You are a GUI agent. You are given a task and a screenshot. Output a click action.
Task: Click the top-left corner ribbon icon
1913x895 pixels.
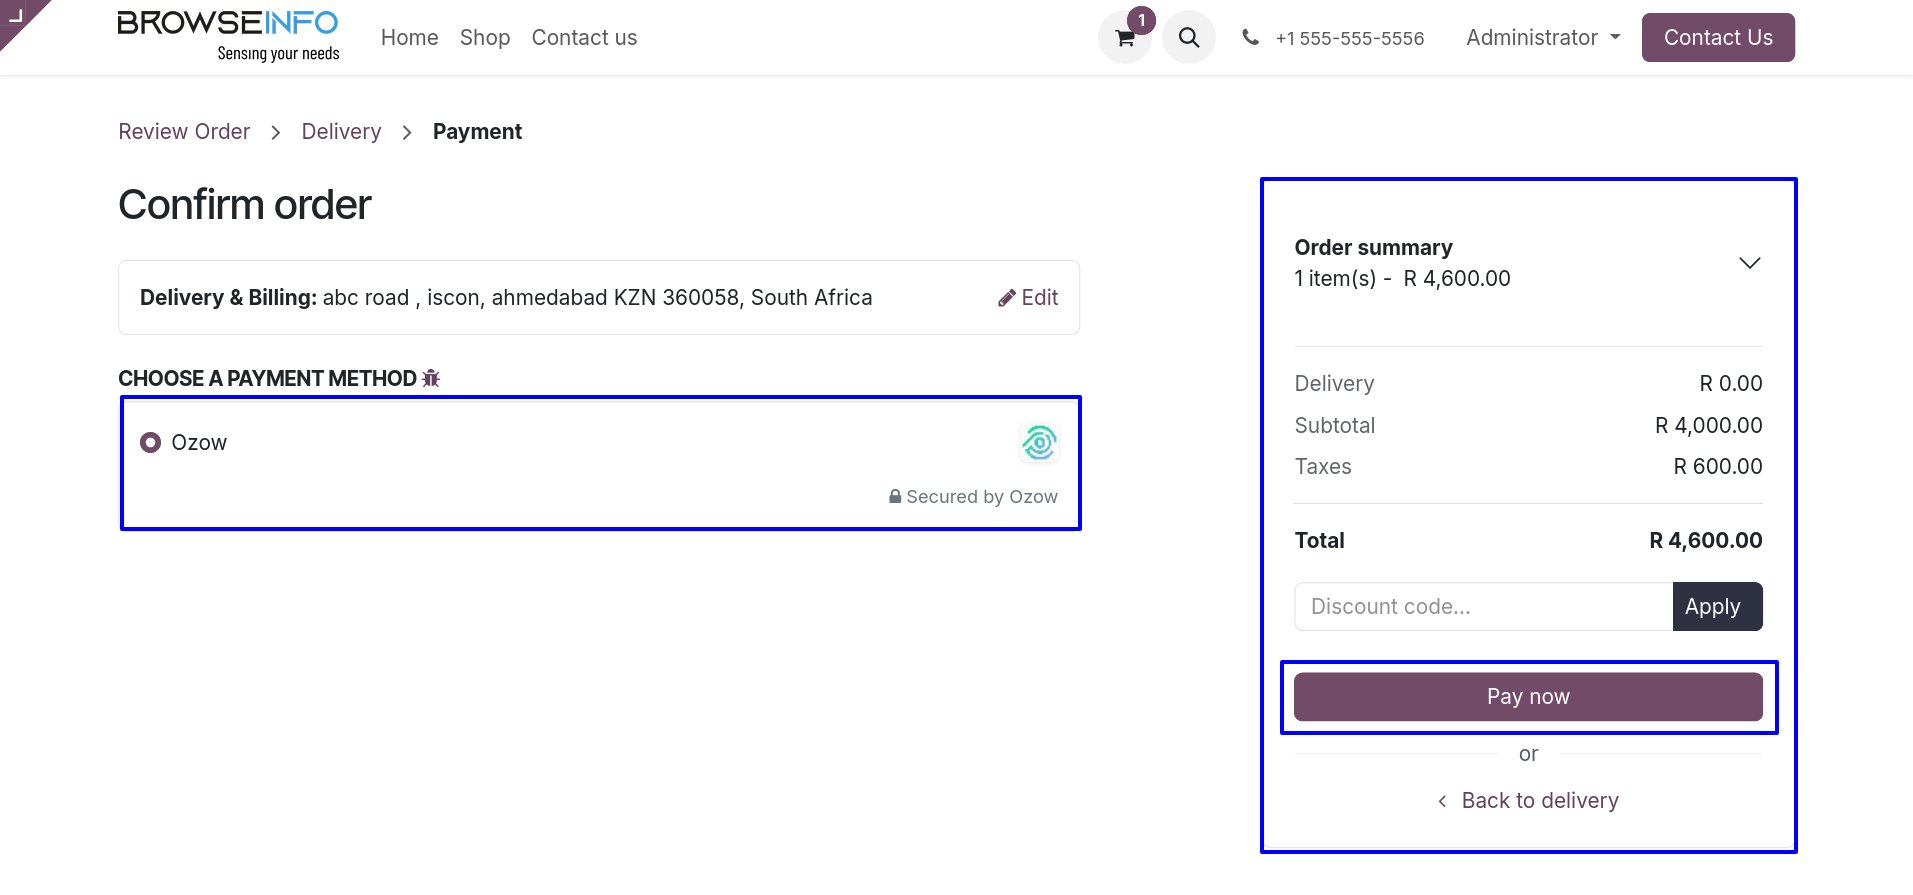[x=17, y=16]
